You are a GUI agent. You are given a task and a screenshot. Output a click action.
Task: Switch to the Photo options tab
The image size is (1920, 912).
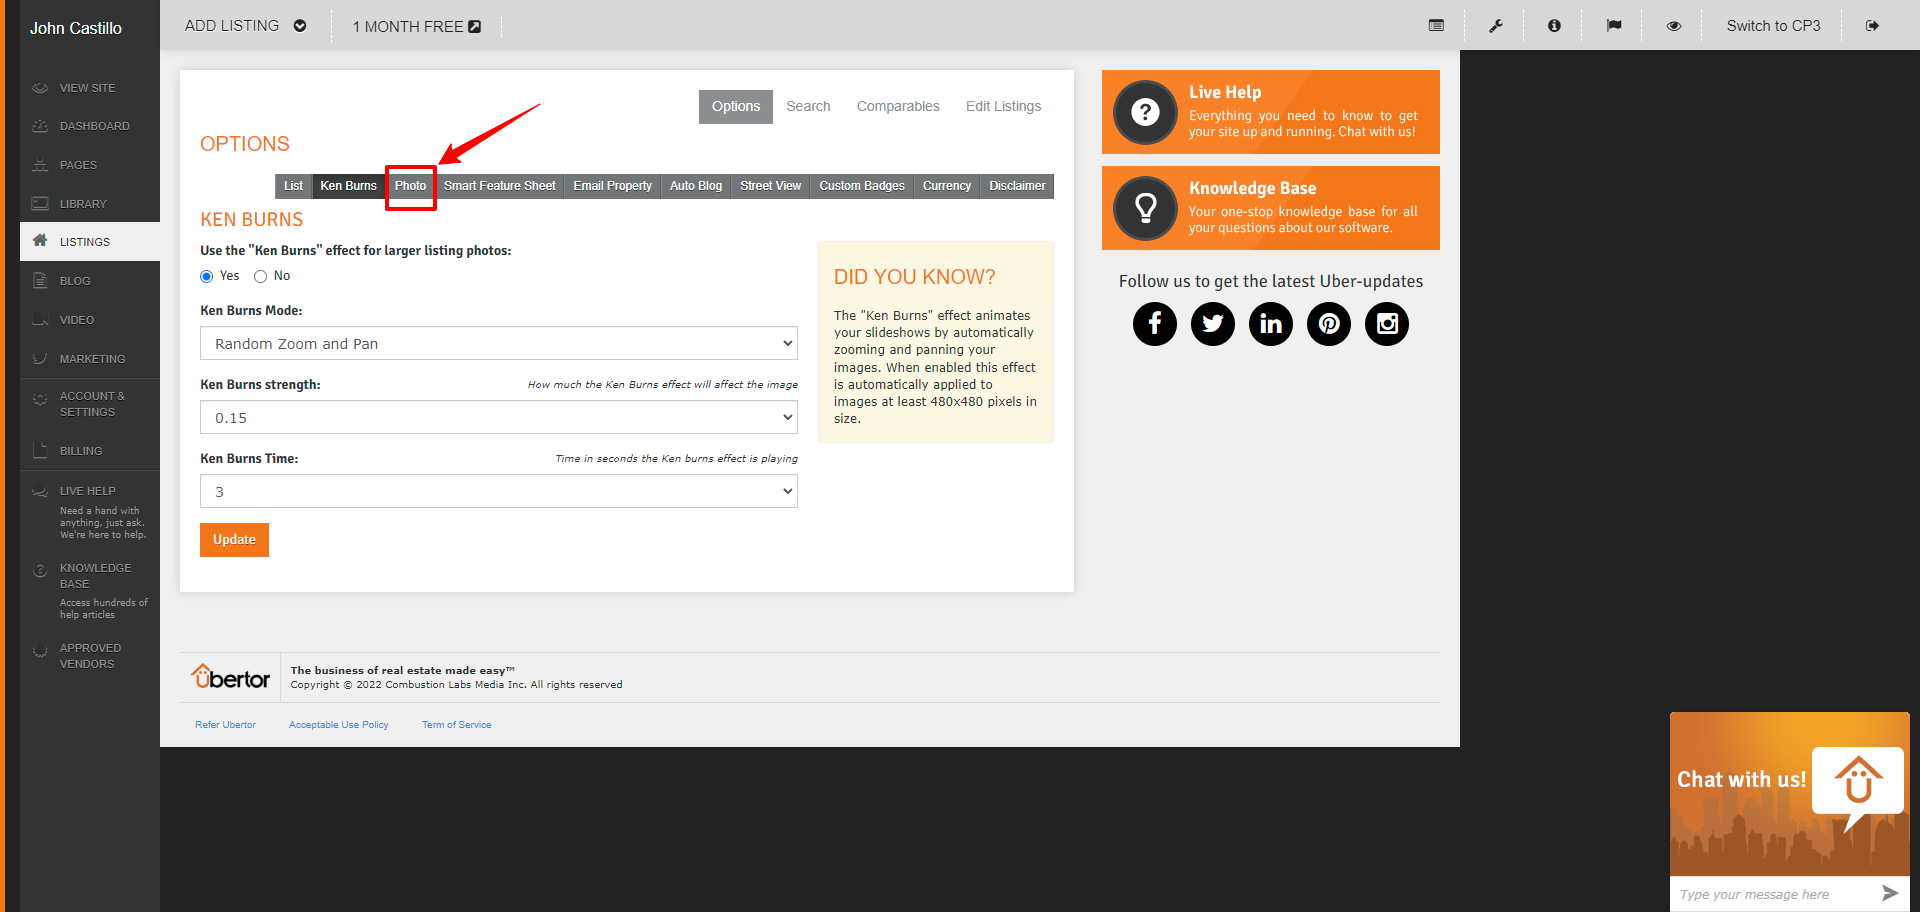410,186
